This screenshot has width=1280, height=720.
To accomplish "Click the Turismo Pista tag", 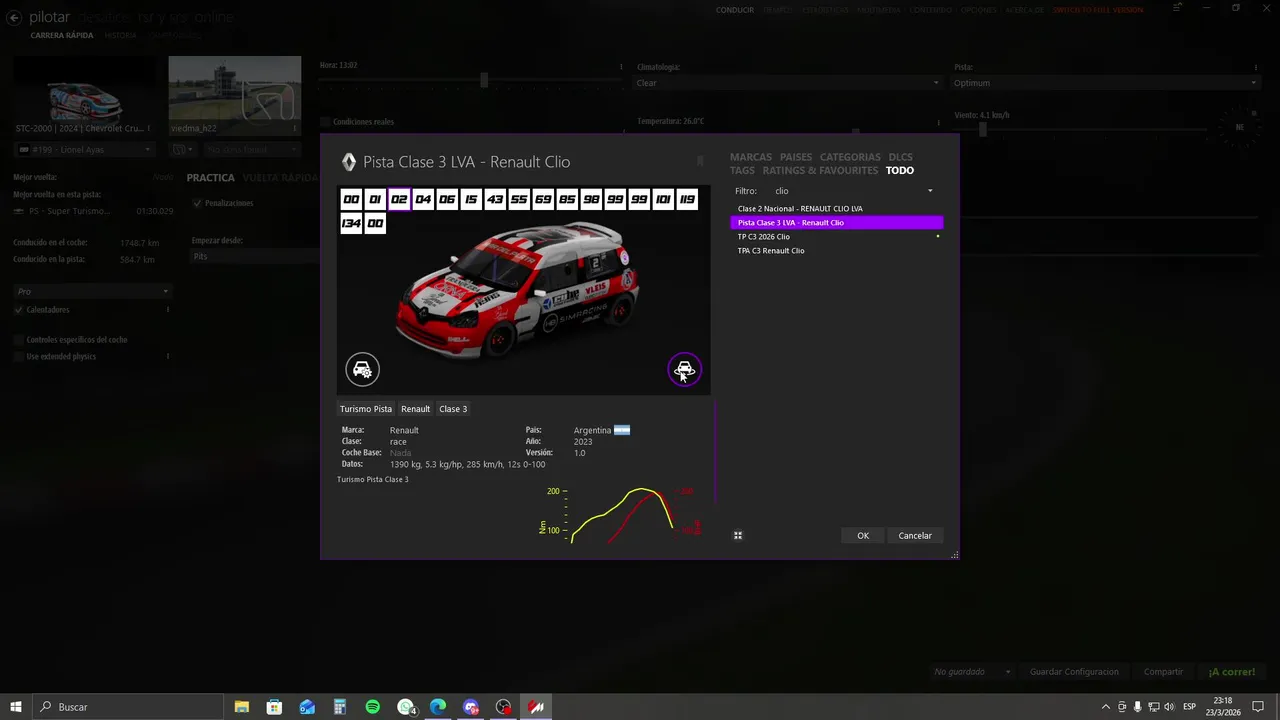I will pyautogui.click(x=366, y=409).
